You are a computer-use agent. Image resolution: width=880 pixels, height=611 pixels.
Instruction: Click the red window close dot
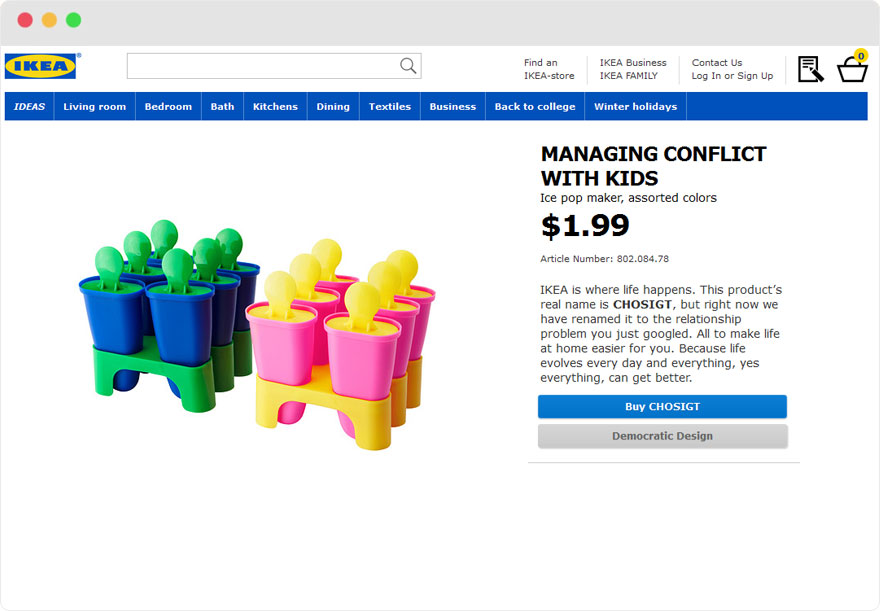point(25,20)
